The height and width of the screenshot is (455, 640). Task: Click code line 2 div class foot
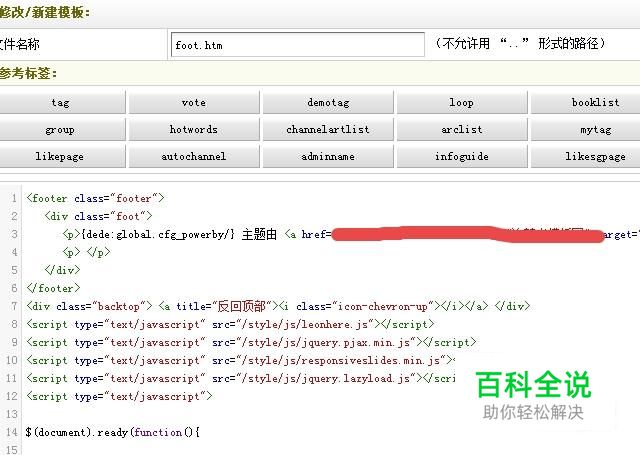98,216
